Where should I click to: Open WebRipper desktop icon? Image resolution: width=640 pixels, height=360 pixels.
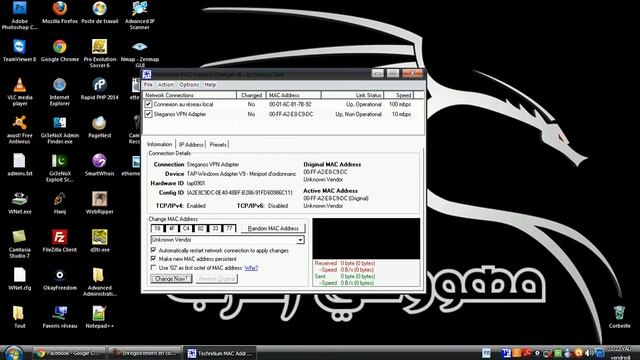pos(100,203)
